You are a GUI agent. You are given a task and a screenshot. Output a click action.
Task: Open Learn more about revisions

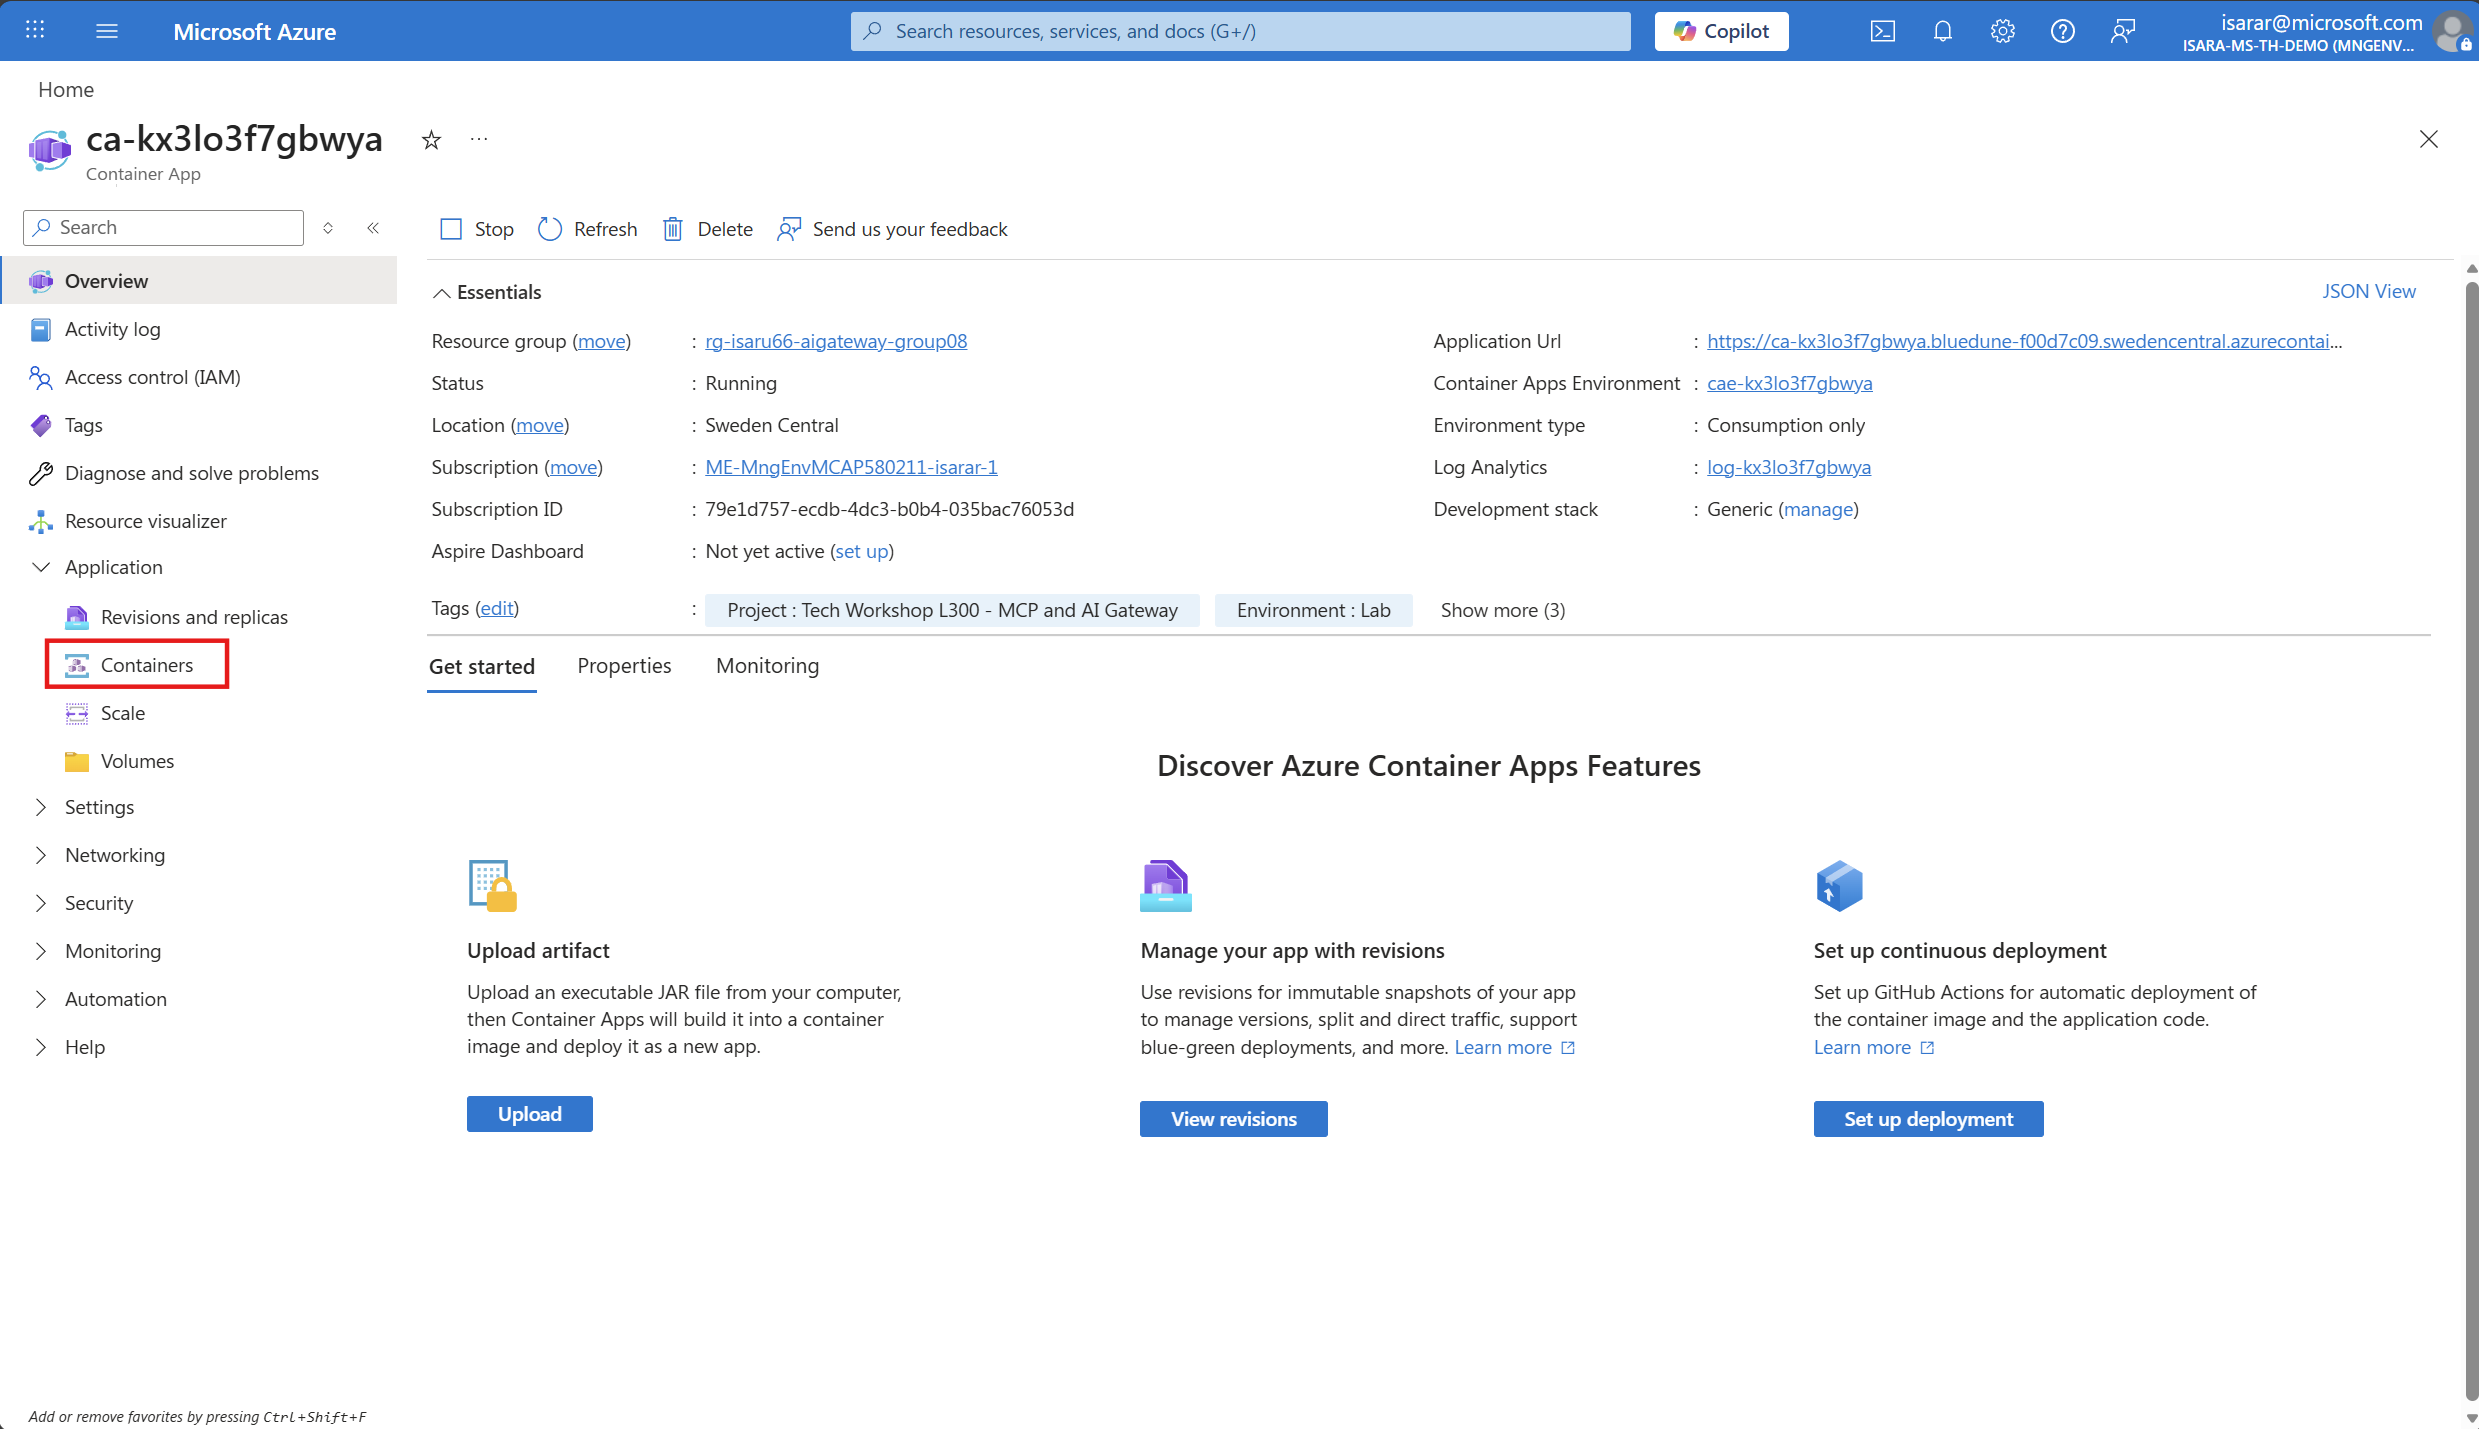[1514, 1047]
